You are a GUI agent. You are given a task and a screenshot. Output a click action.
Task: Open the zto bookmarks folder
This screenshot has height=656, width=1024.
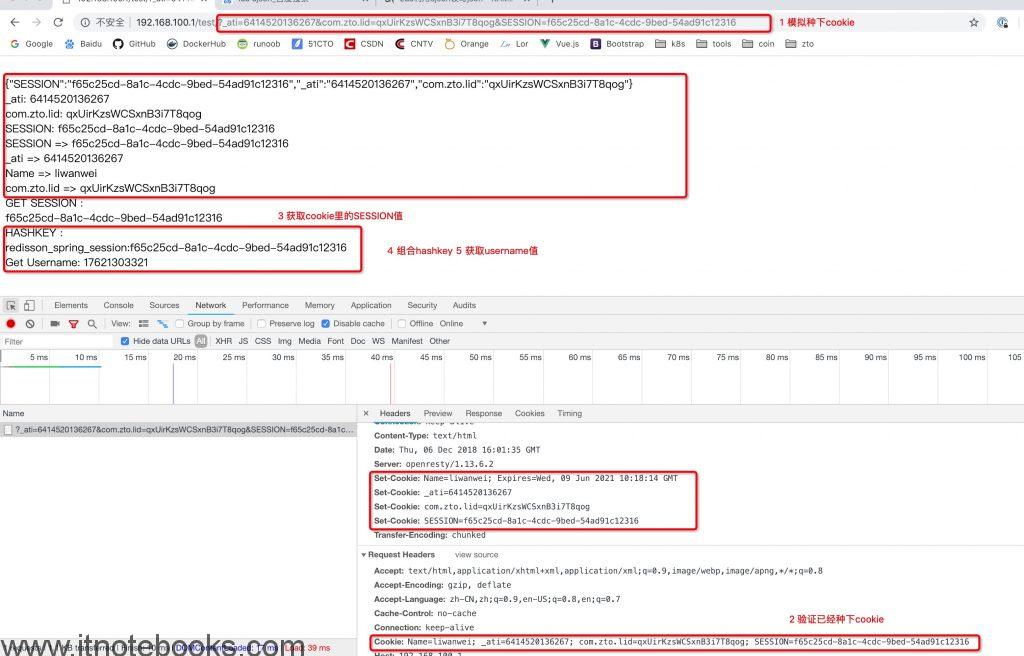click(800, 44)
